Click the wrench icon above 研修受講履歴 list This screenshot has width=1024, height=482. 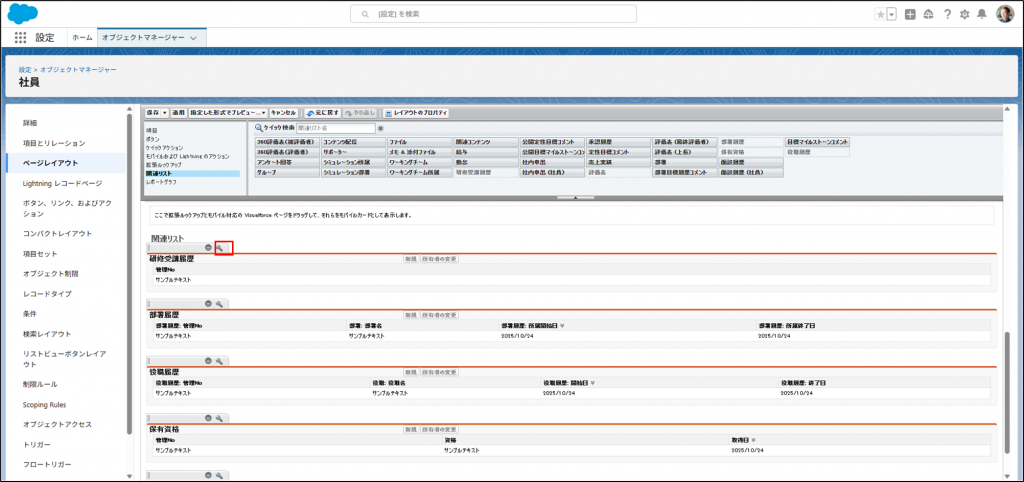click(220, 247)
